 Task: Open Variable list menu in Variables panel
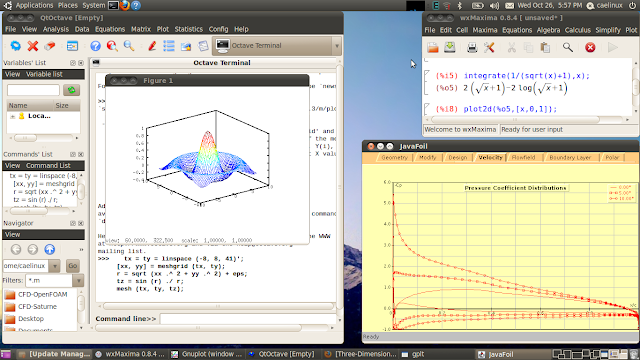click(x=44, y=74)
